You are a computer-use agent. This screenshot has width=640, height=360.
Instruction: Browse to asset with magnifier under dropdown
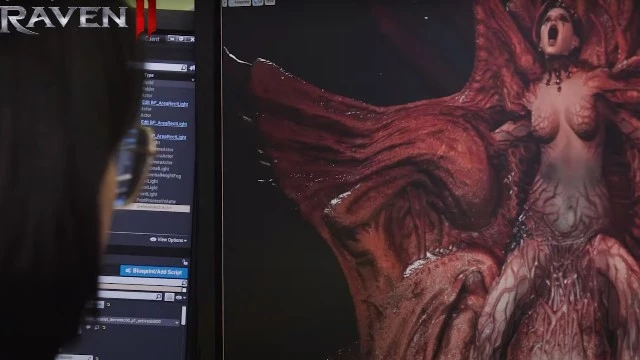coord(97,327)
